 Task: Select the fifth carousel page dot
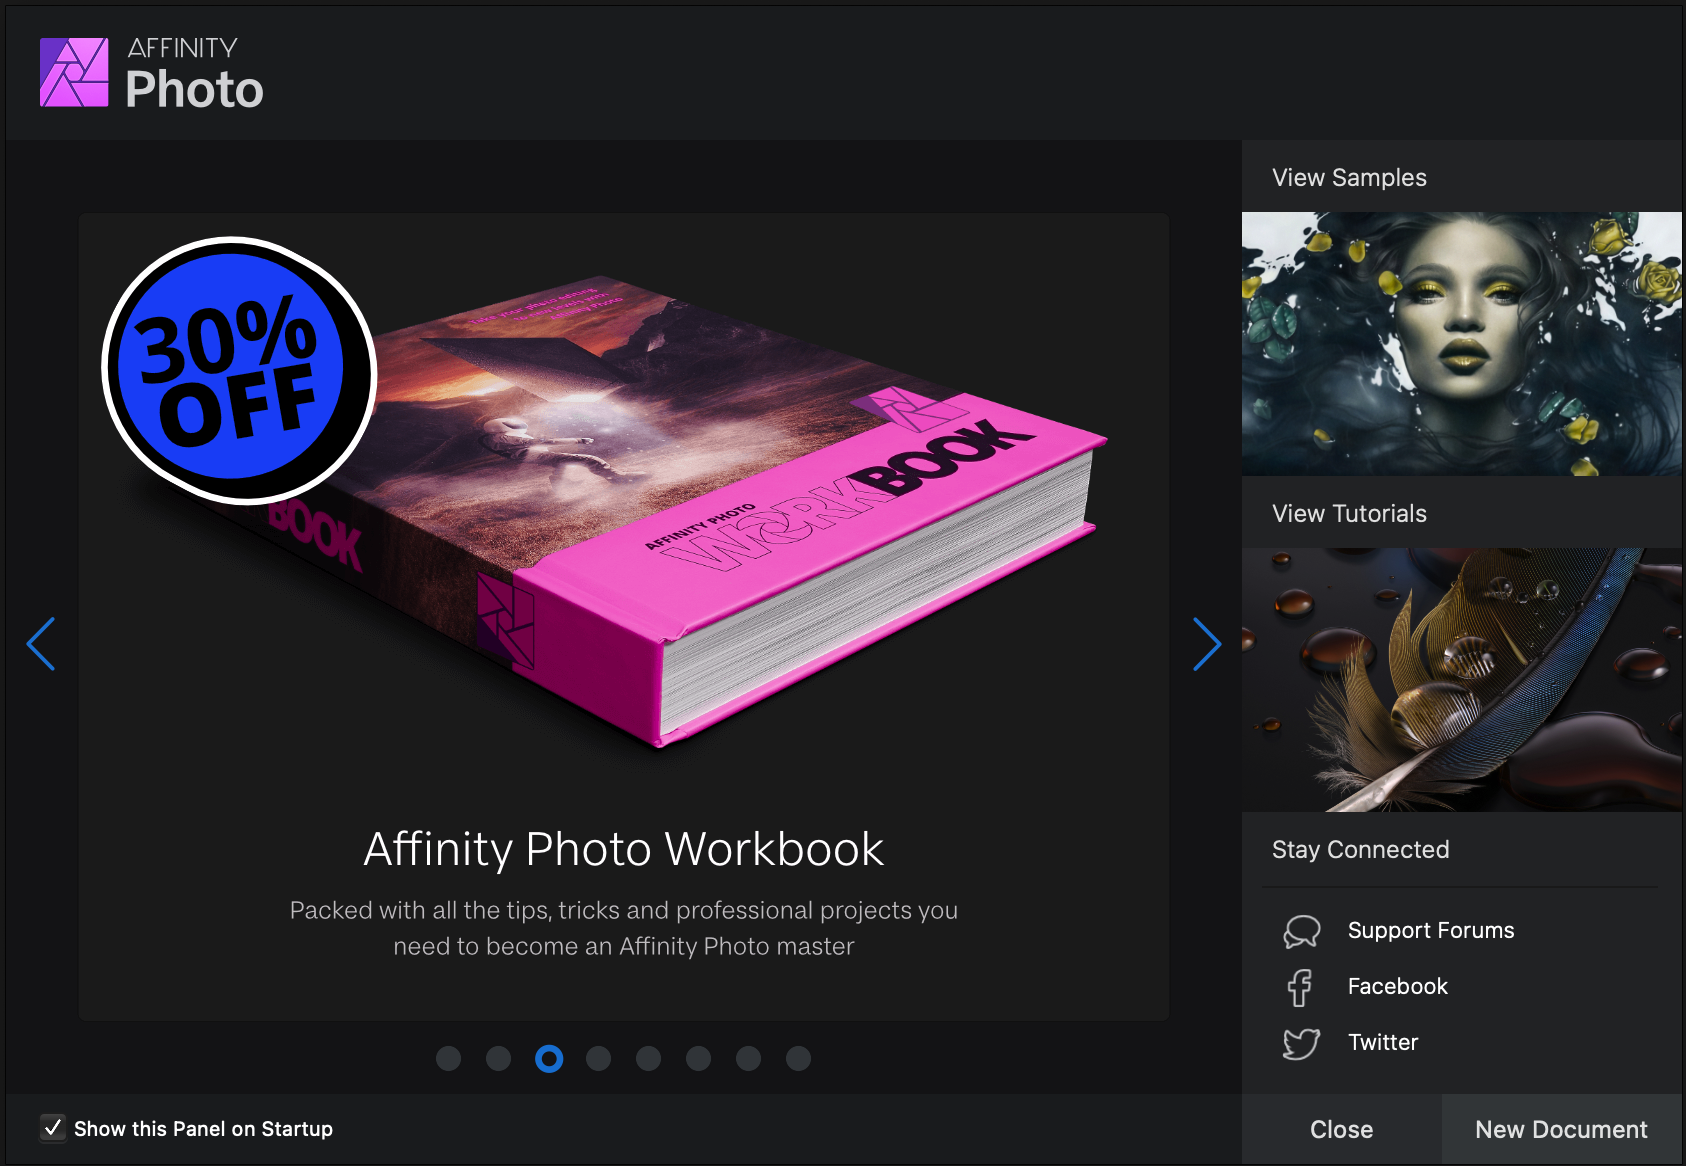point(649,1058)
